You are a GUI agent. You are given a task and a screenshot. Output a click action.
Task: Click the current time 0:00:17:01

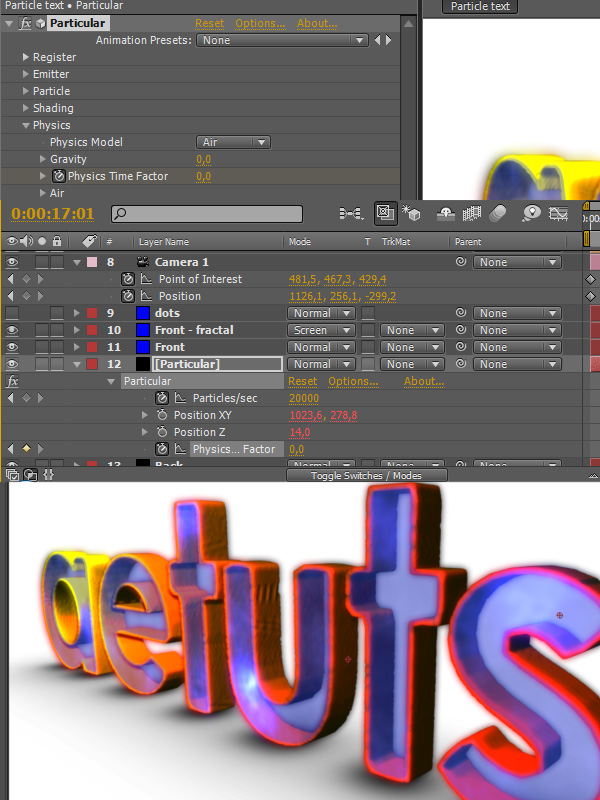pos(53,213)
